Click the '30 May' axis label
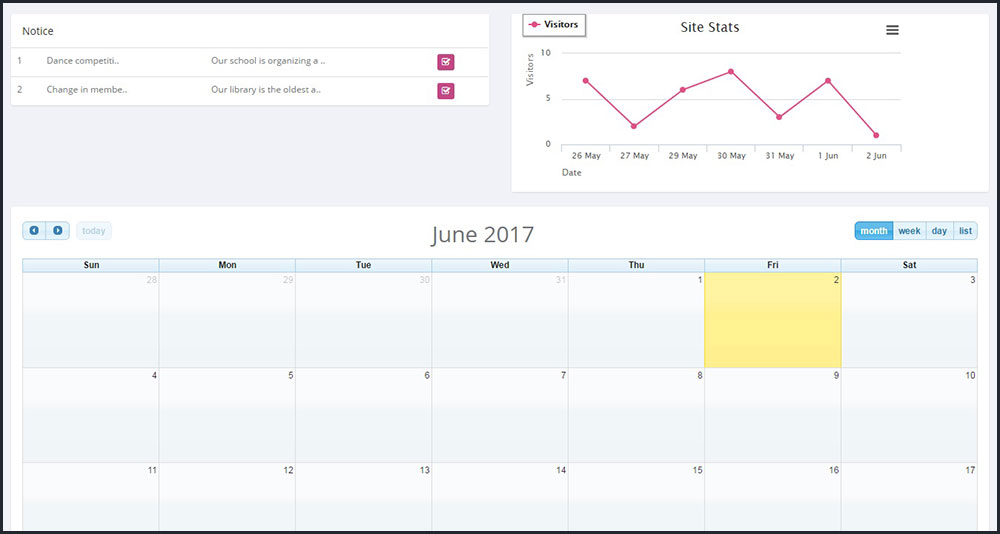 (731, 156)
